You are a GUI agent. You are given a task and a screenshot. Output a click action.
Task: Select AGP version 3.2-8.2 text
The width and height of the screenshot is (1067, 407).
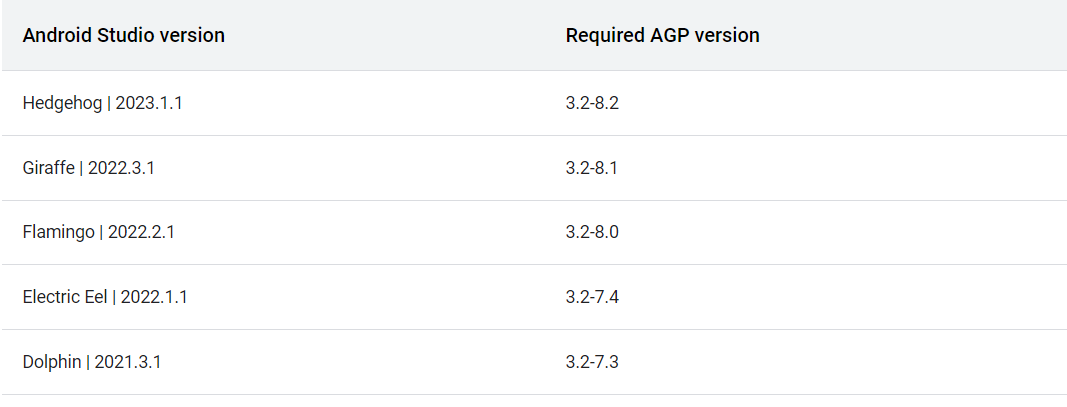pos(592,103)
